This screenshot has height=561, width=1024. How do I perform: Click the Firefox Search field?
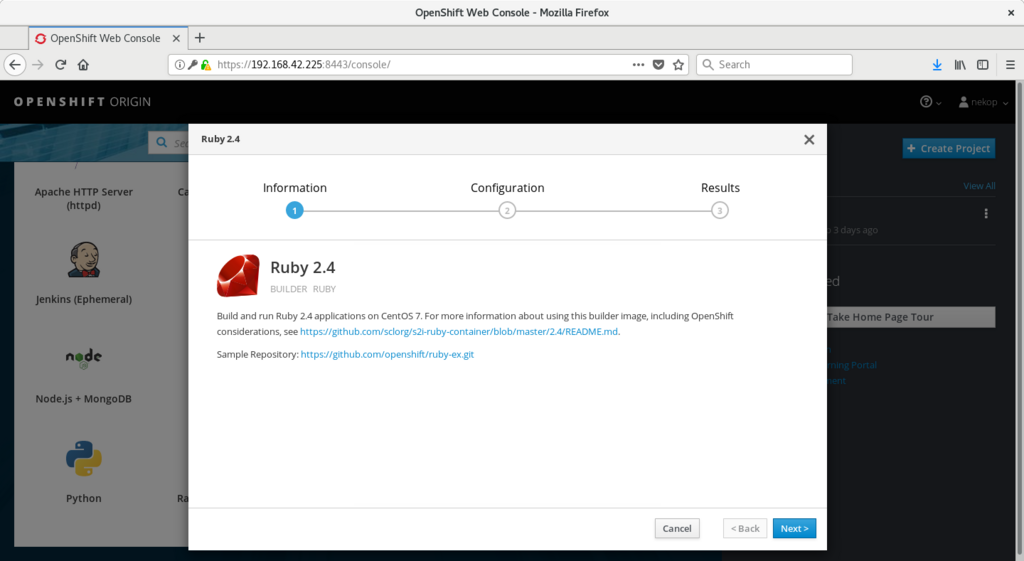[x=774, y=65]
